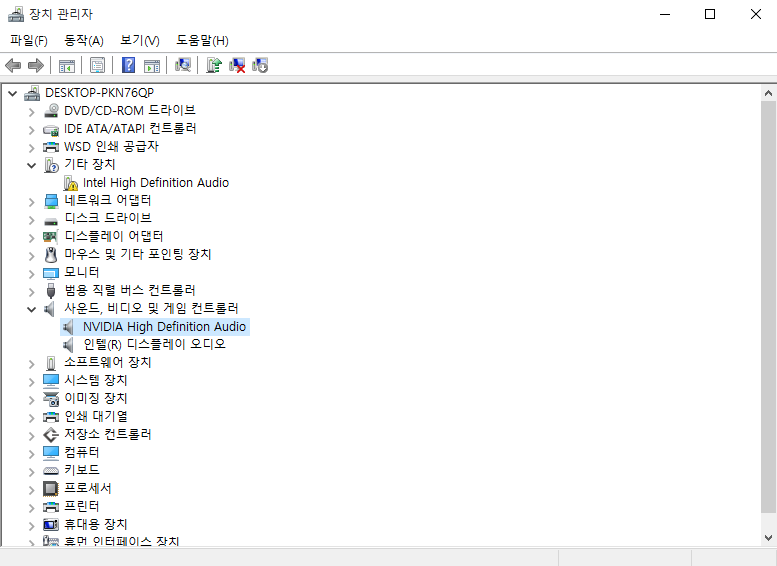Click the scrollbar down arrow
Image resolution: width=777 pixels, height=566 pixels.
(769, 538)
